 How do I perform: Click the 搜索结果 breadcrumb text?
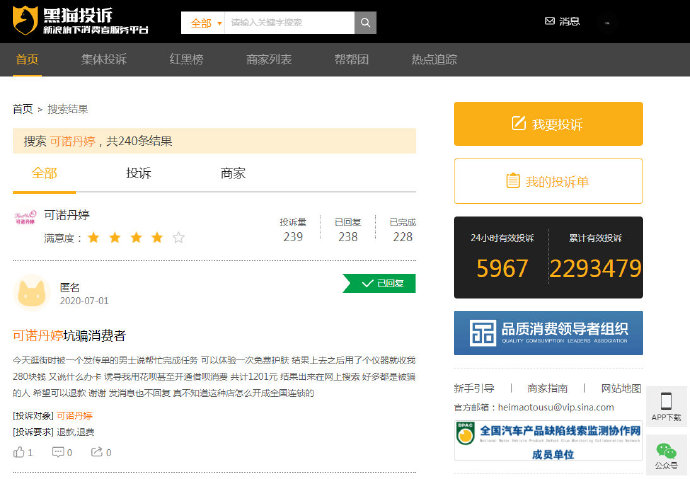68,109
